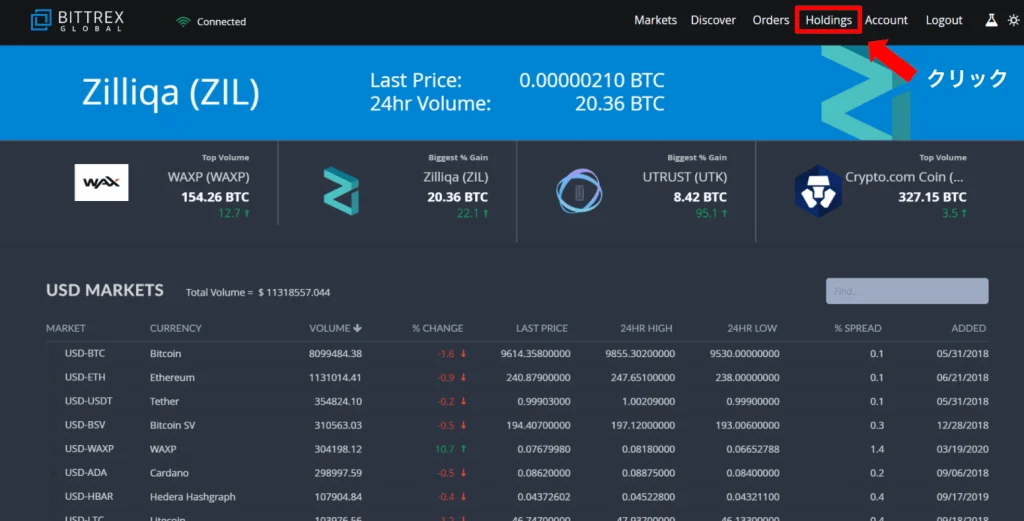Image resolution: width=1024 pixels, height=521 pixels.
Task: Click Total Volume $ 11318557.044 text
Action: [x=258, y=292]
